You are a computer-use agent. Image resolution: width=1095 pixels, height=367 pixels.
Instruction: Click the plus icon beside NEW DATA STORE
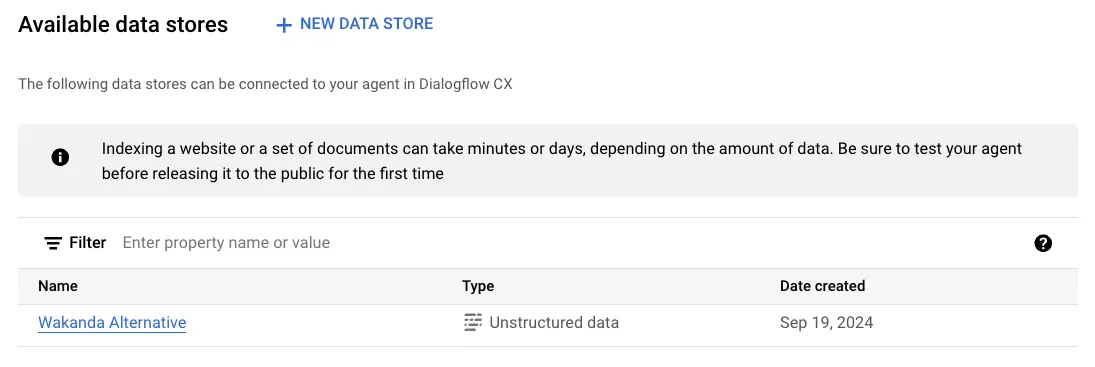(x=284, y=25)
